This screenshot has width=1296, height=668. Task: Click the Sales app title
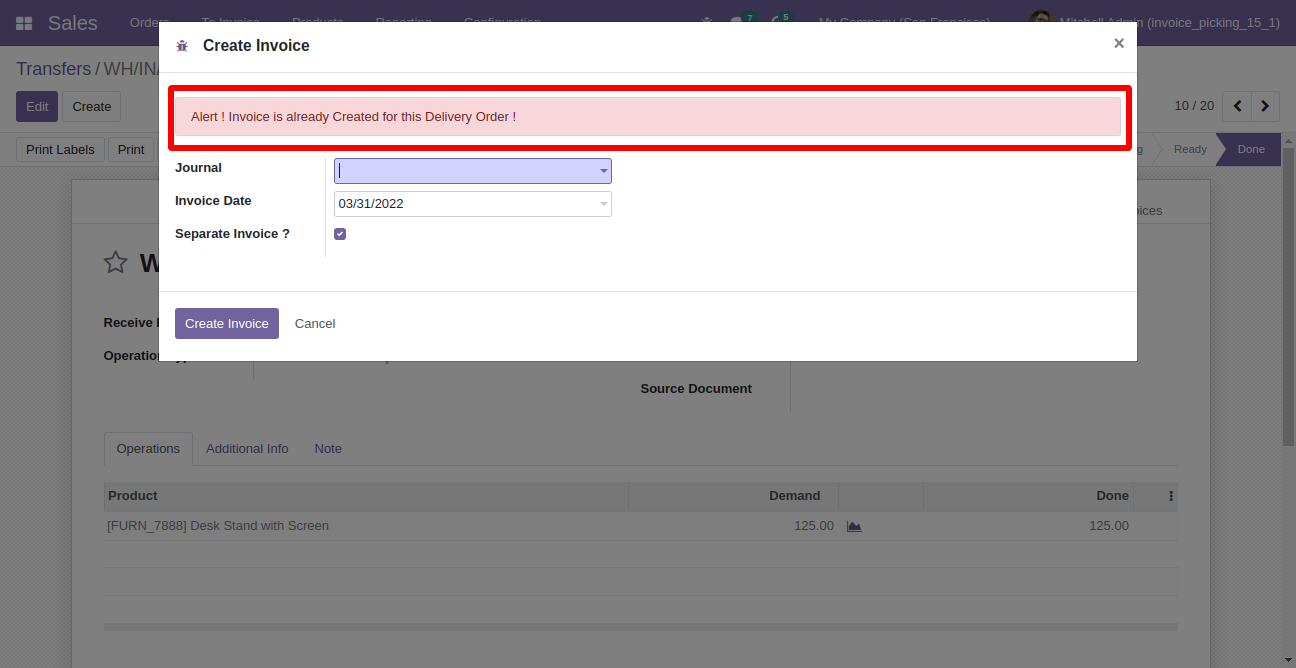pos(73,23)
